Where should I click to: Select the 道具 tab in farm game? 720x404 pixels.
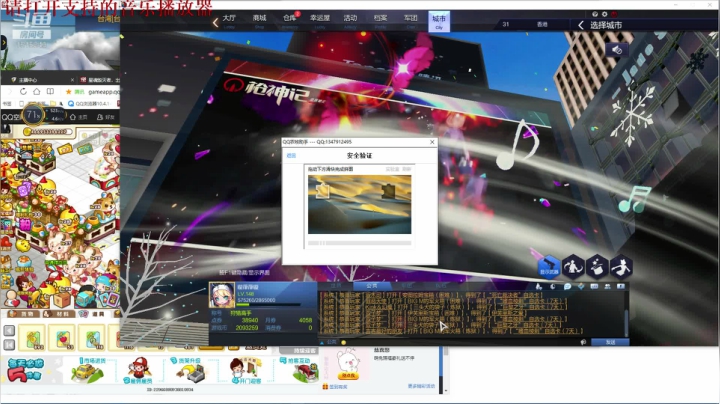coord(92,314)
